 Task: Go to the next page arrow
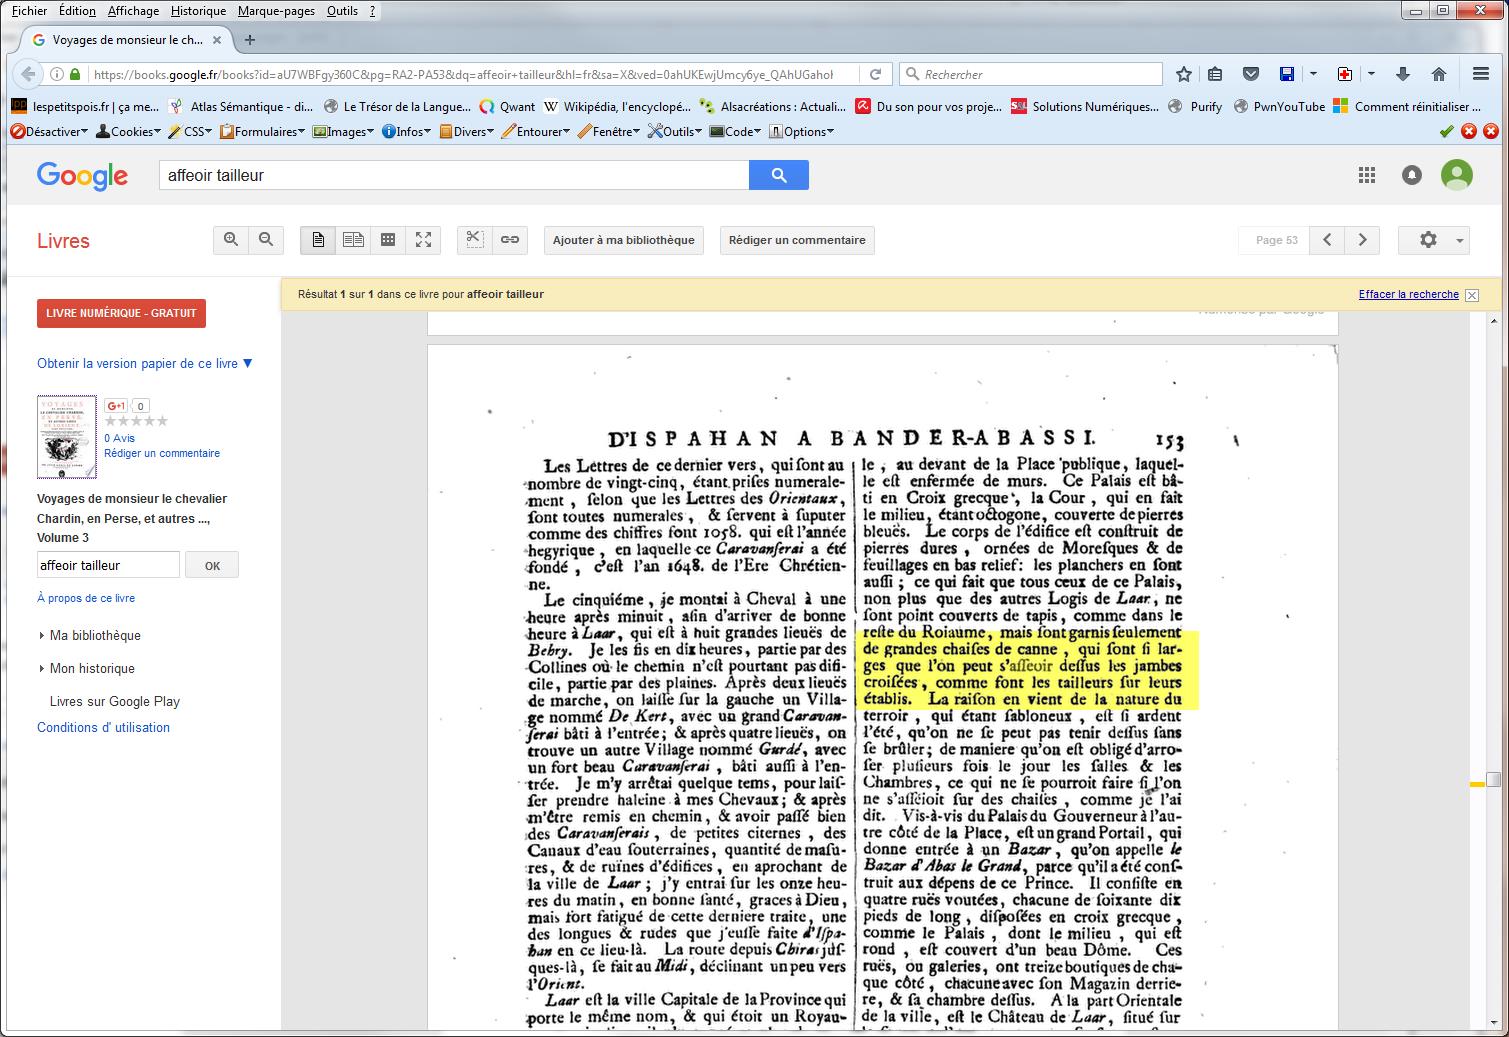(1362, 240)
